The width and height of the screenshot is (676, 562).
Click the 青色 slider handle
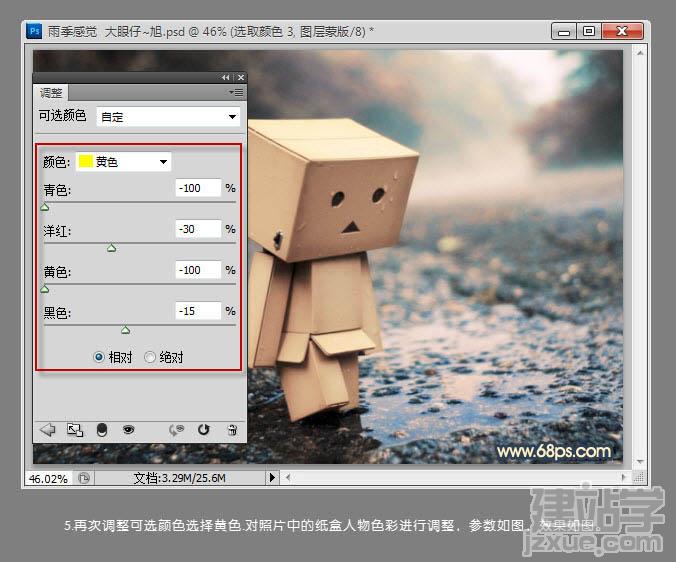(44, 207)
